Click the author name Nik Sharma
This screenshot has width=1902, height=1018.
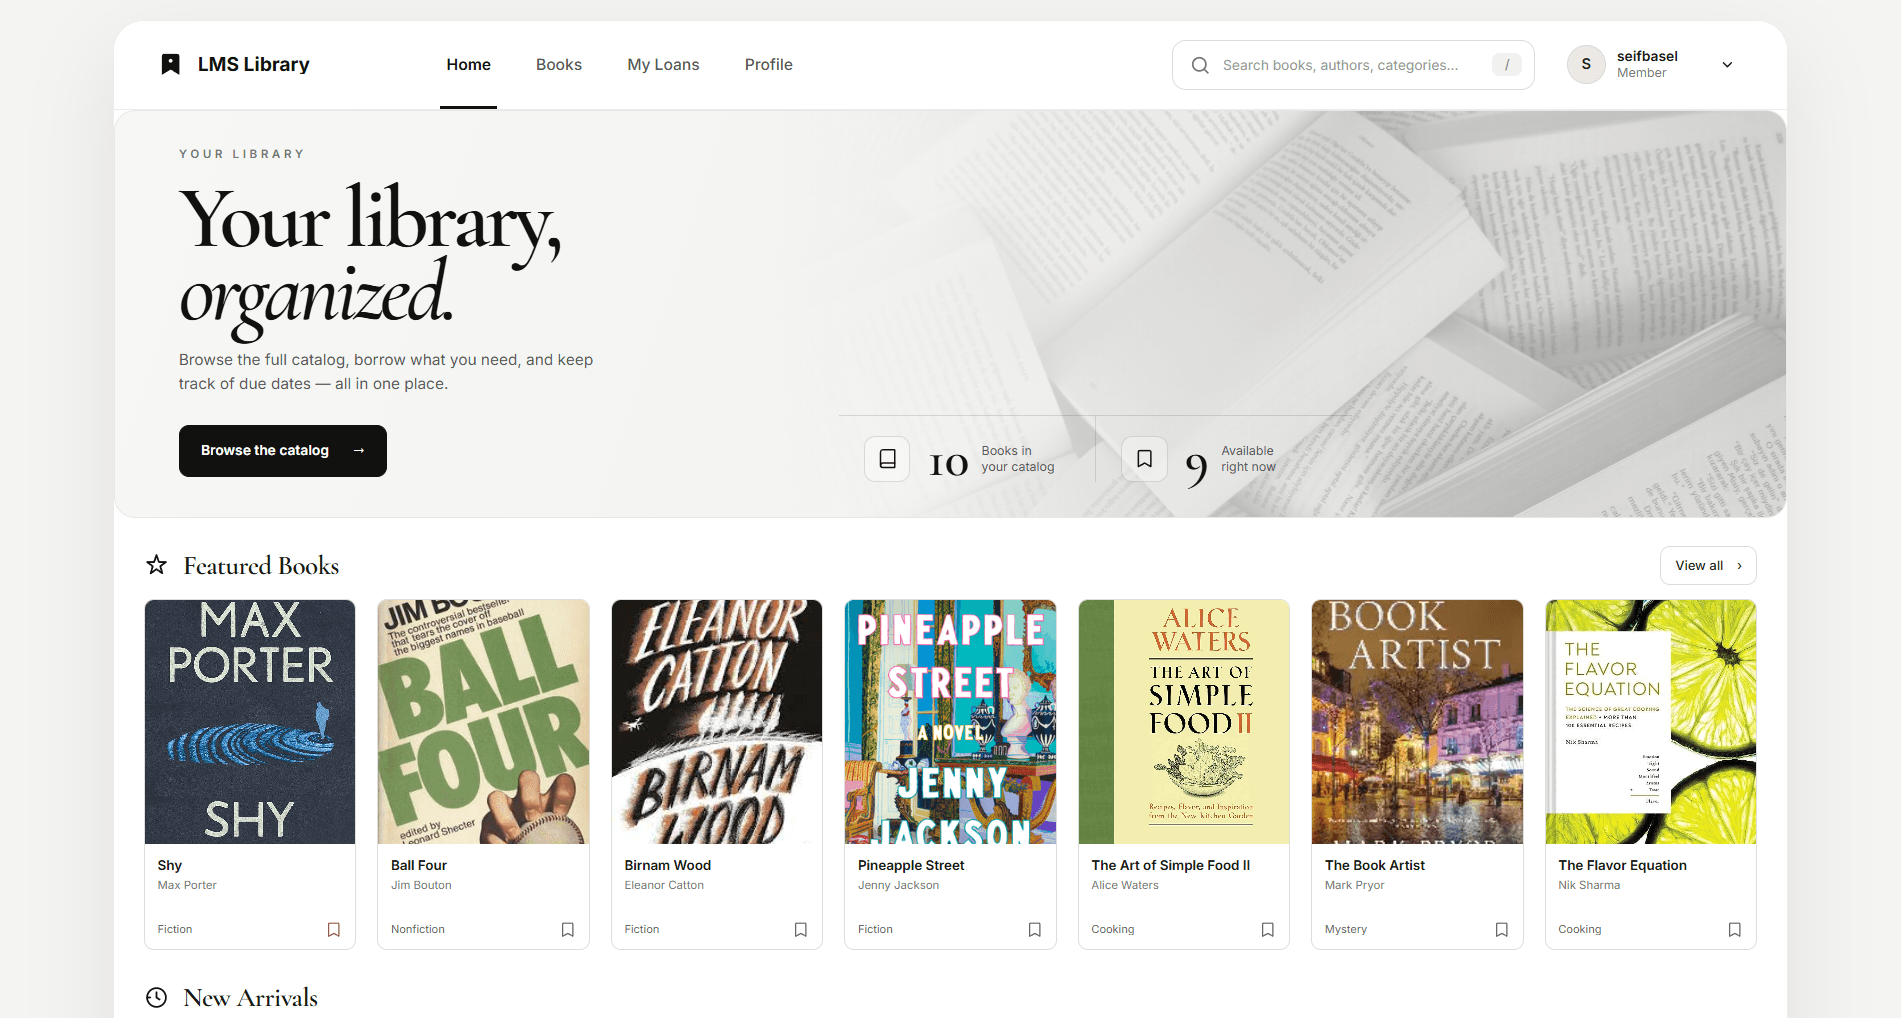pyautogui.click(x=1589, y=886)
